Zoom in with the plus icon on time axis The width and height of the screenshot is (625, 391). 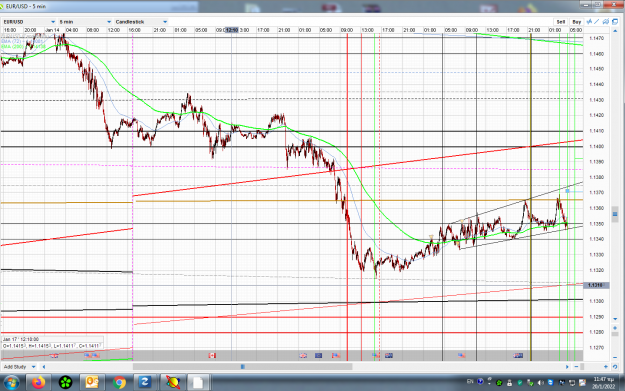tap(606, 367)
